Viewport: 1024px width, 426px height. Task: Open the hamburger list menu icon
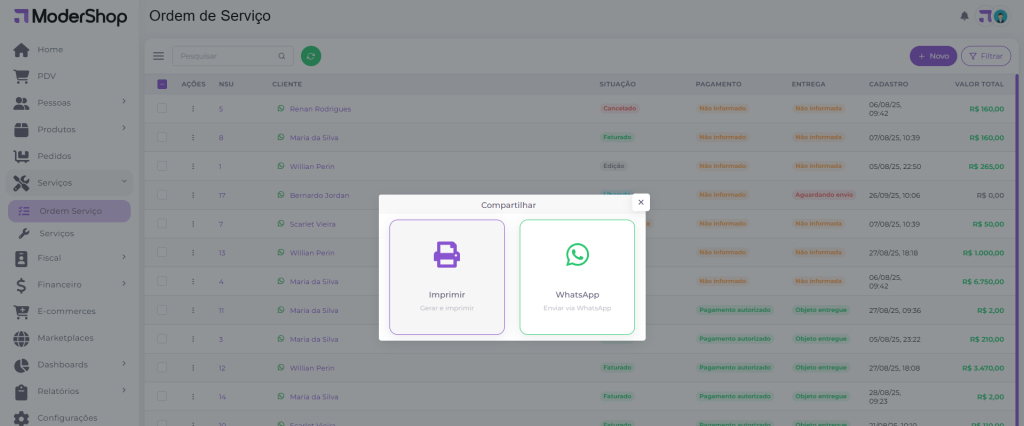click(158, 56)
